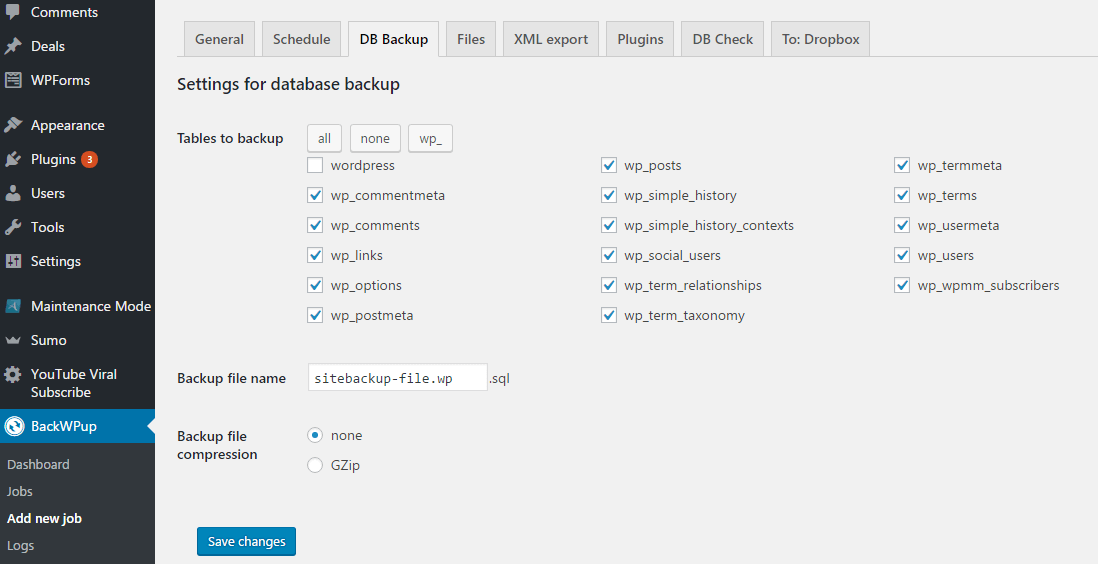This screenshot has width=1098, height=564.
Task: Open the Logs submenu link
Action: (x=20, y=546)
